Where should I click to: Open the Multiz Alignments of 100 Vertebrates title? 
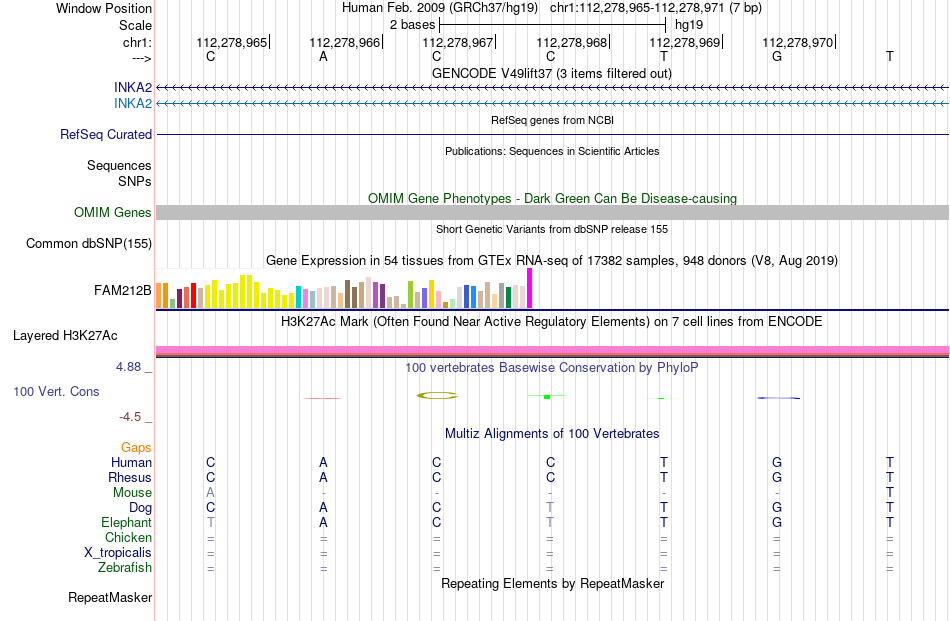click(552, 434)
